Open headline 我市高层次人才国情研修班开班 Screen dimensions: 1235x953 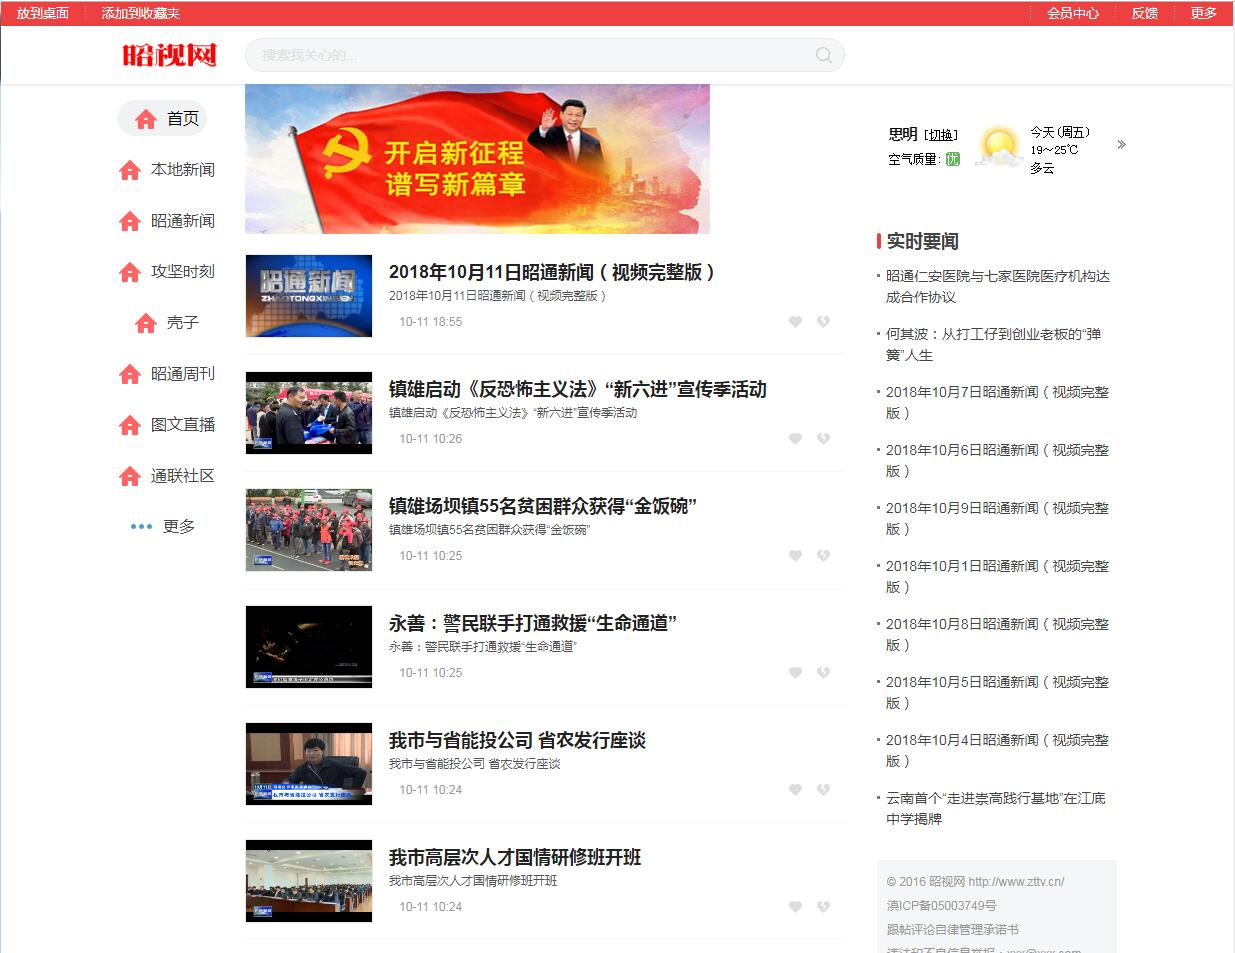point(515,857)
